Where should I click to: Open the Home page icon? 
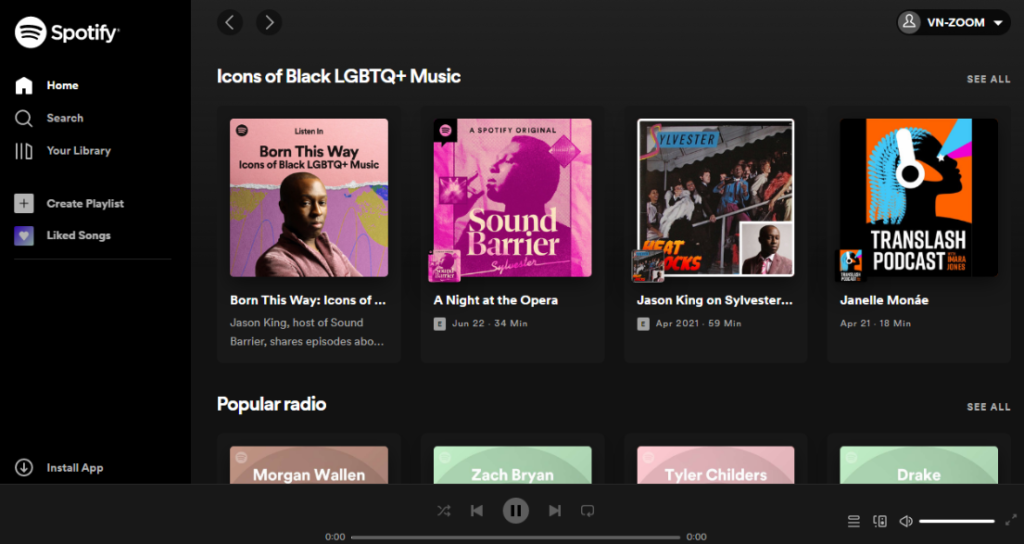pos(24,86)
